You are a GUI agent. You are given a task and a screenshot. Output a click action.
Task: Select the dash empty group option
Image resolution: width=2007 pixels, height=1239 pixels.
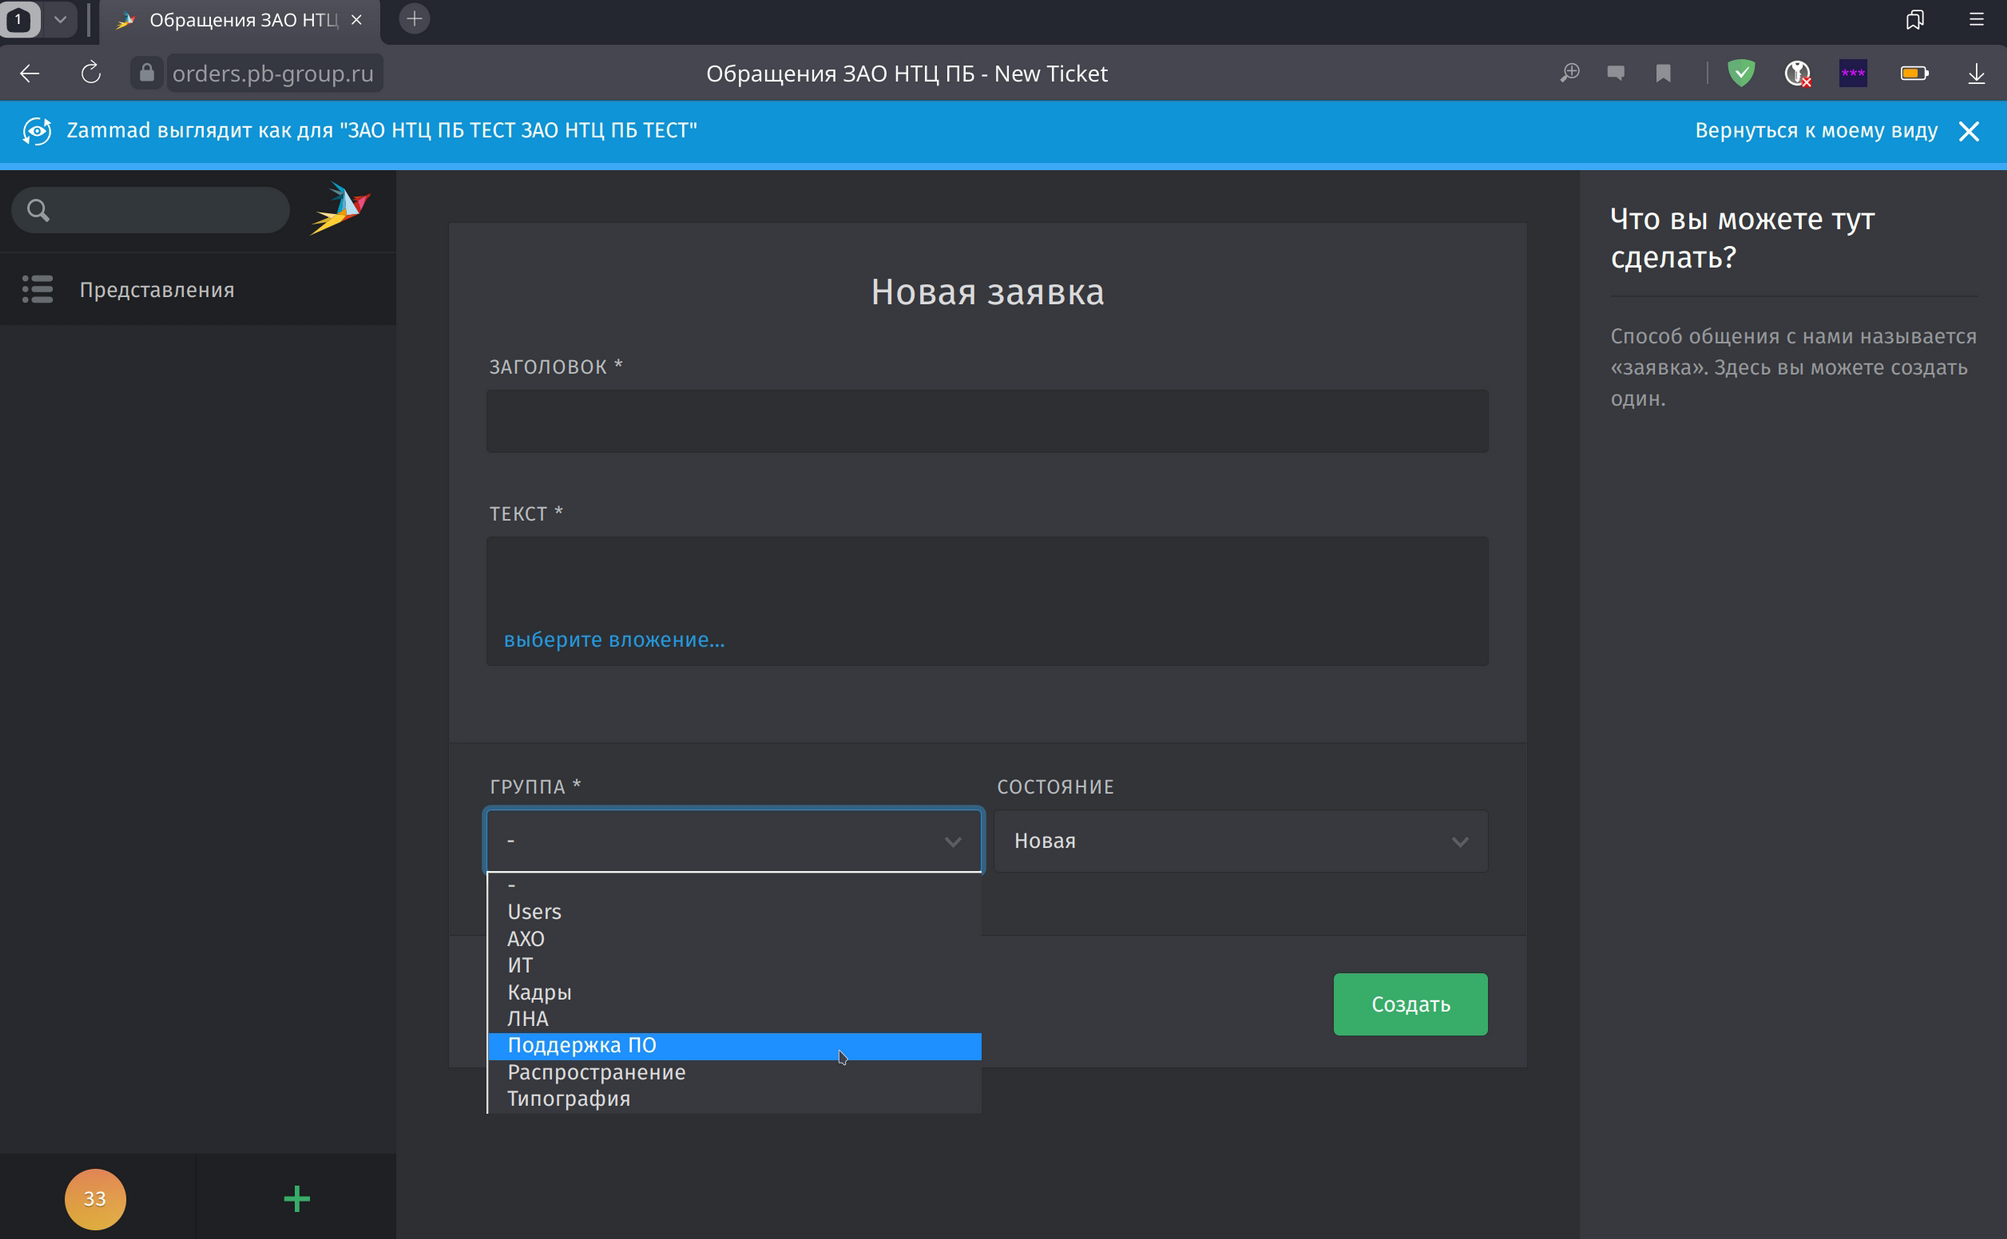pyautogui.click(x=734, y=885)
